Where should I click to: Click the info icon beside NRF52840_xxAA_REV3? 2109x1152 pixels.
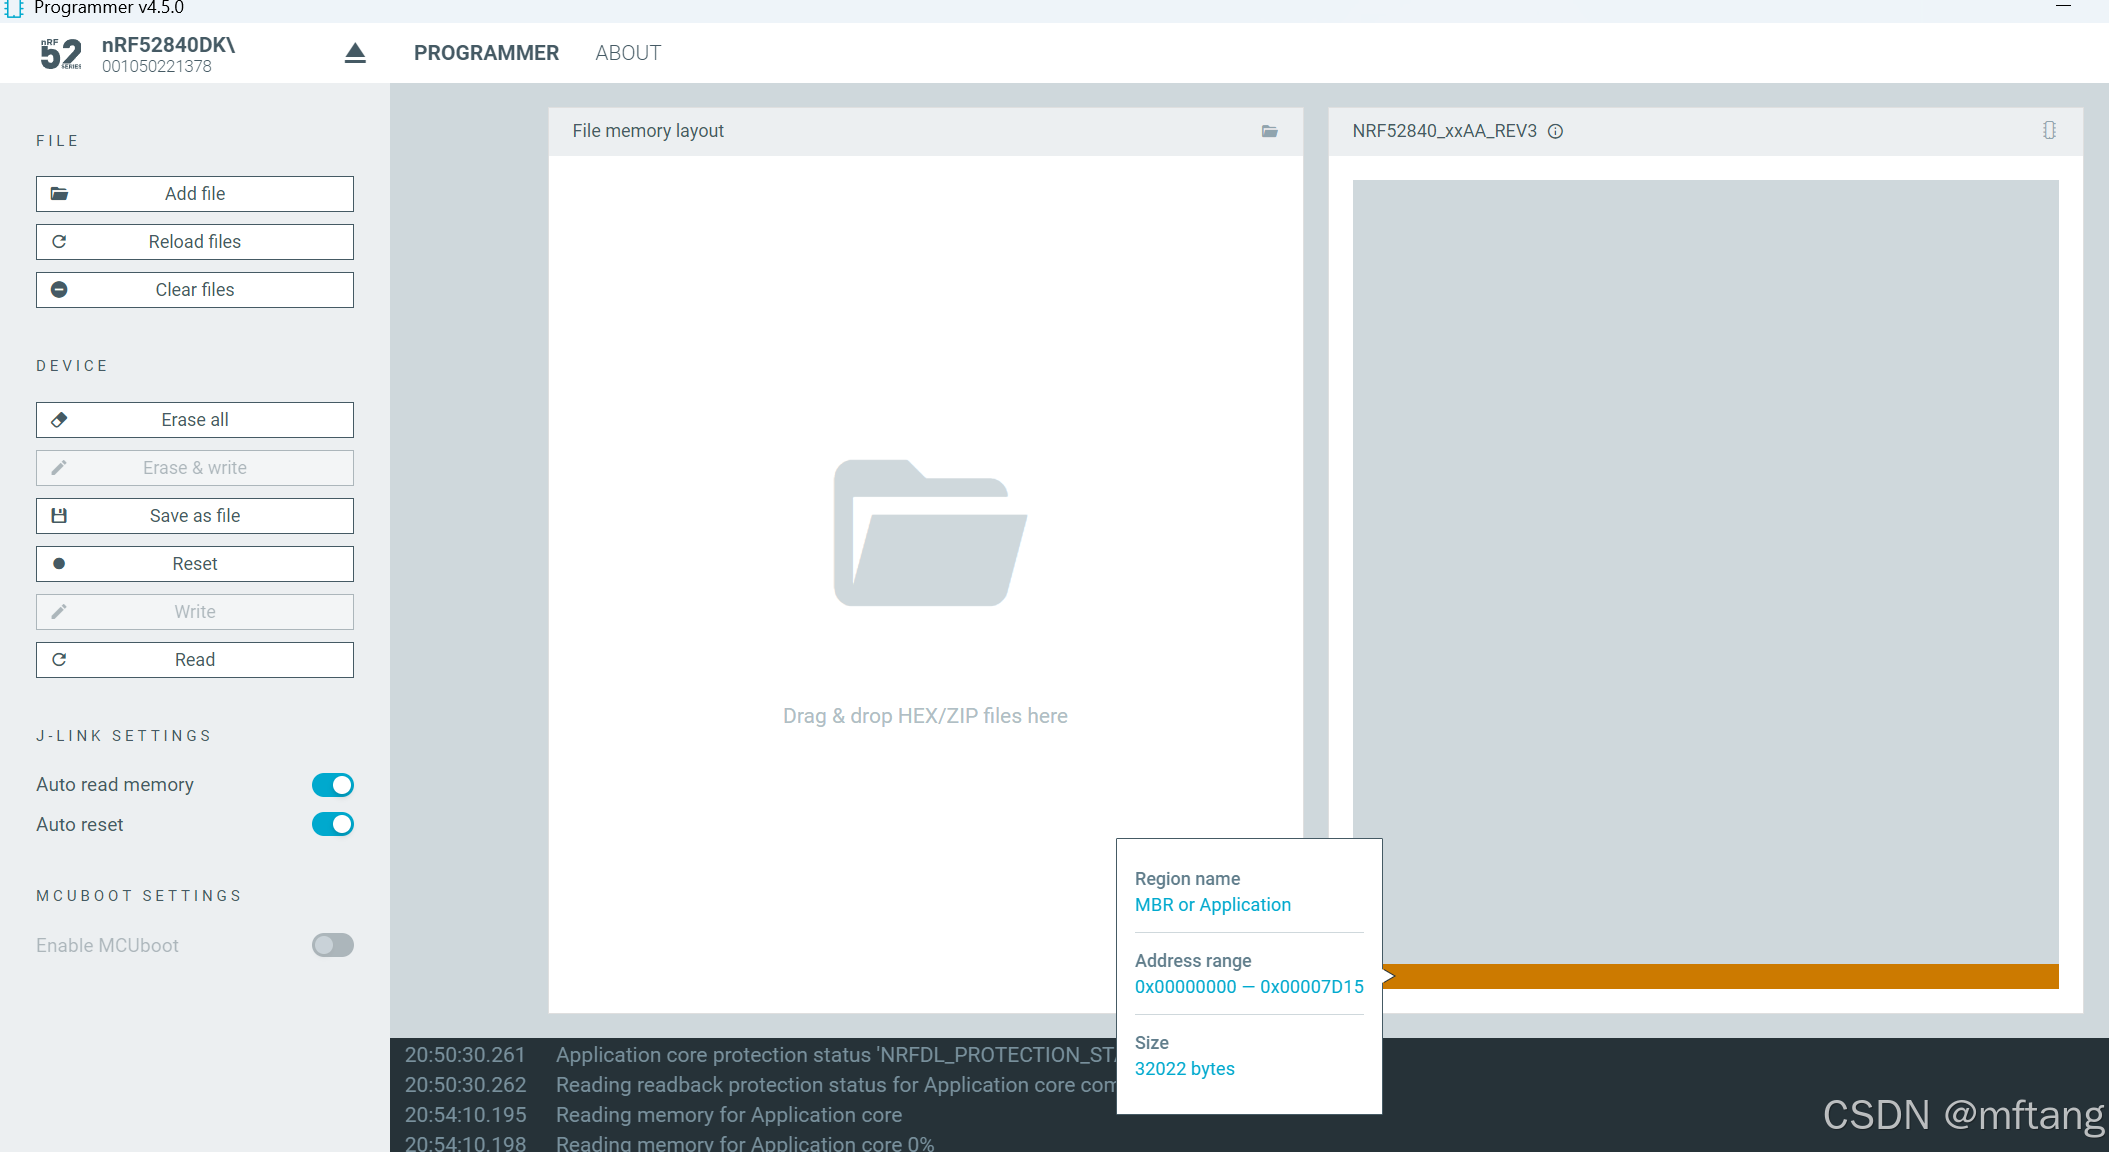point(1555,131)
